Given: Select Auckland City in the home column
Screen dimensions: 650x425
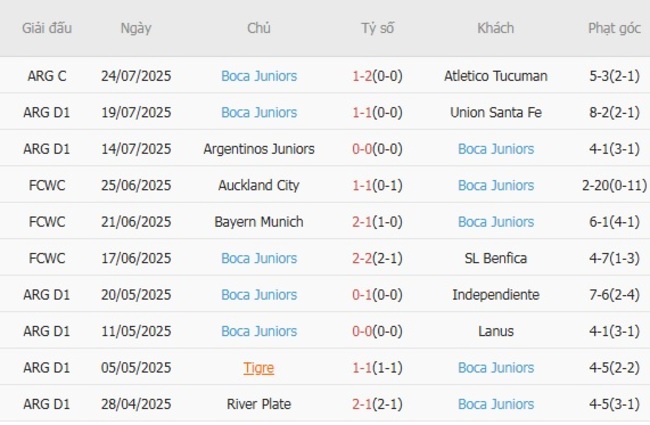Looking at the screenshot, I should pos(259,185).
